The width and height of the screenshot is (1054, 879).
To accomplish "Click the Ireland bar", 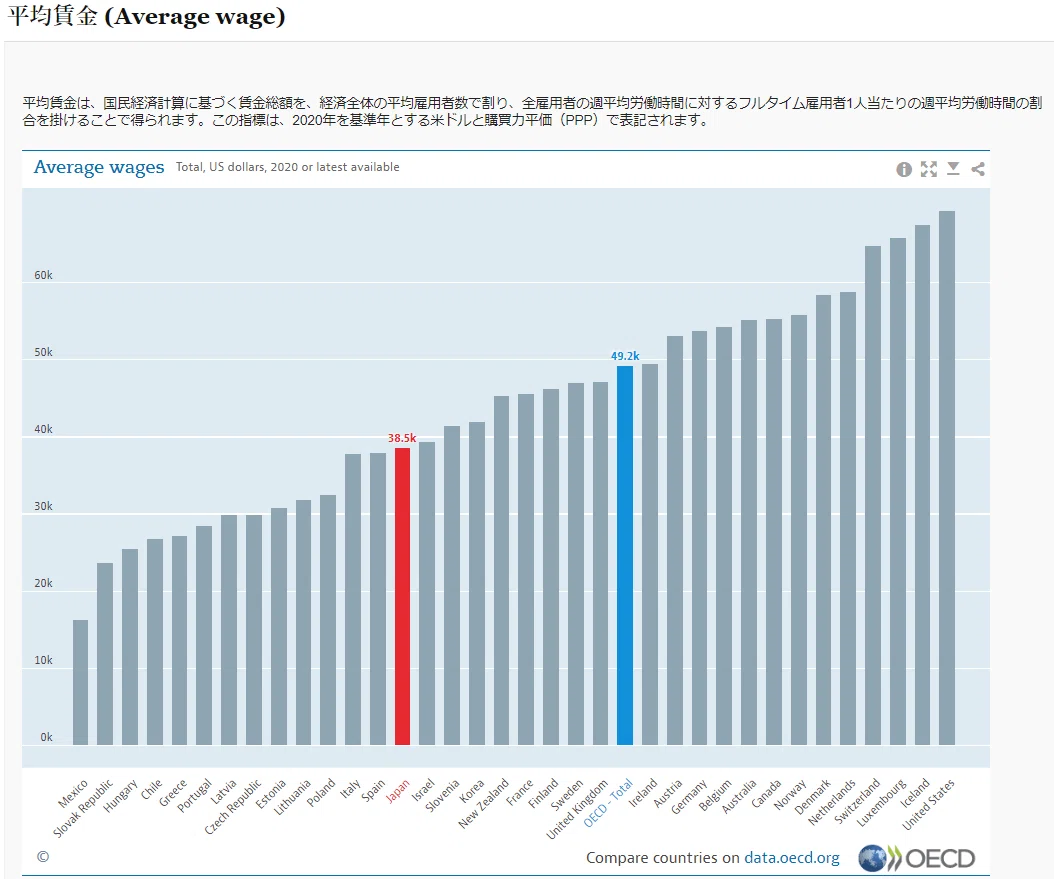I will (x=650, y=554).
